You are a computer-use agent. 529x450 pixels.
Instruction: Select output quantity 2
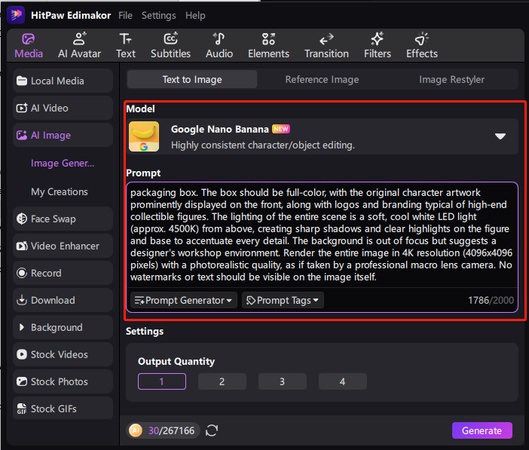(x=222, y=382)
